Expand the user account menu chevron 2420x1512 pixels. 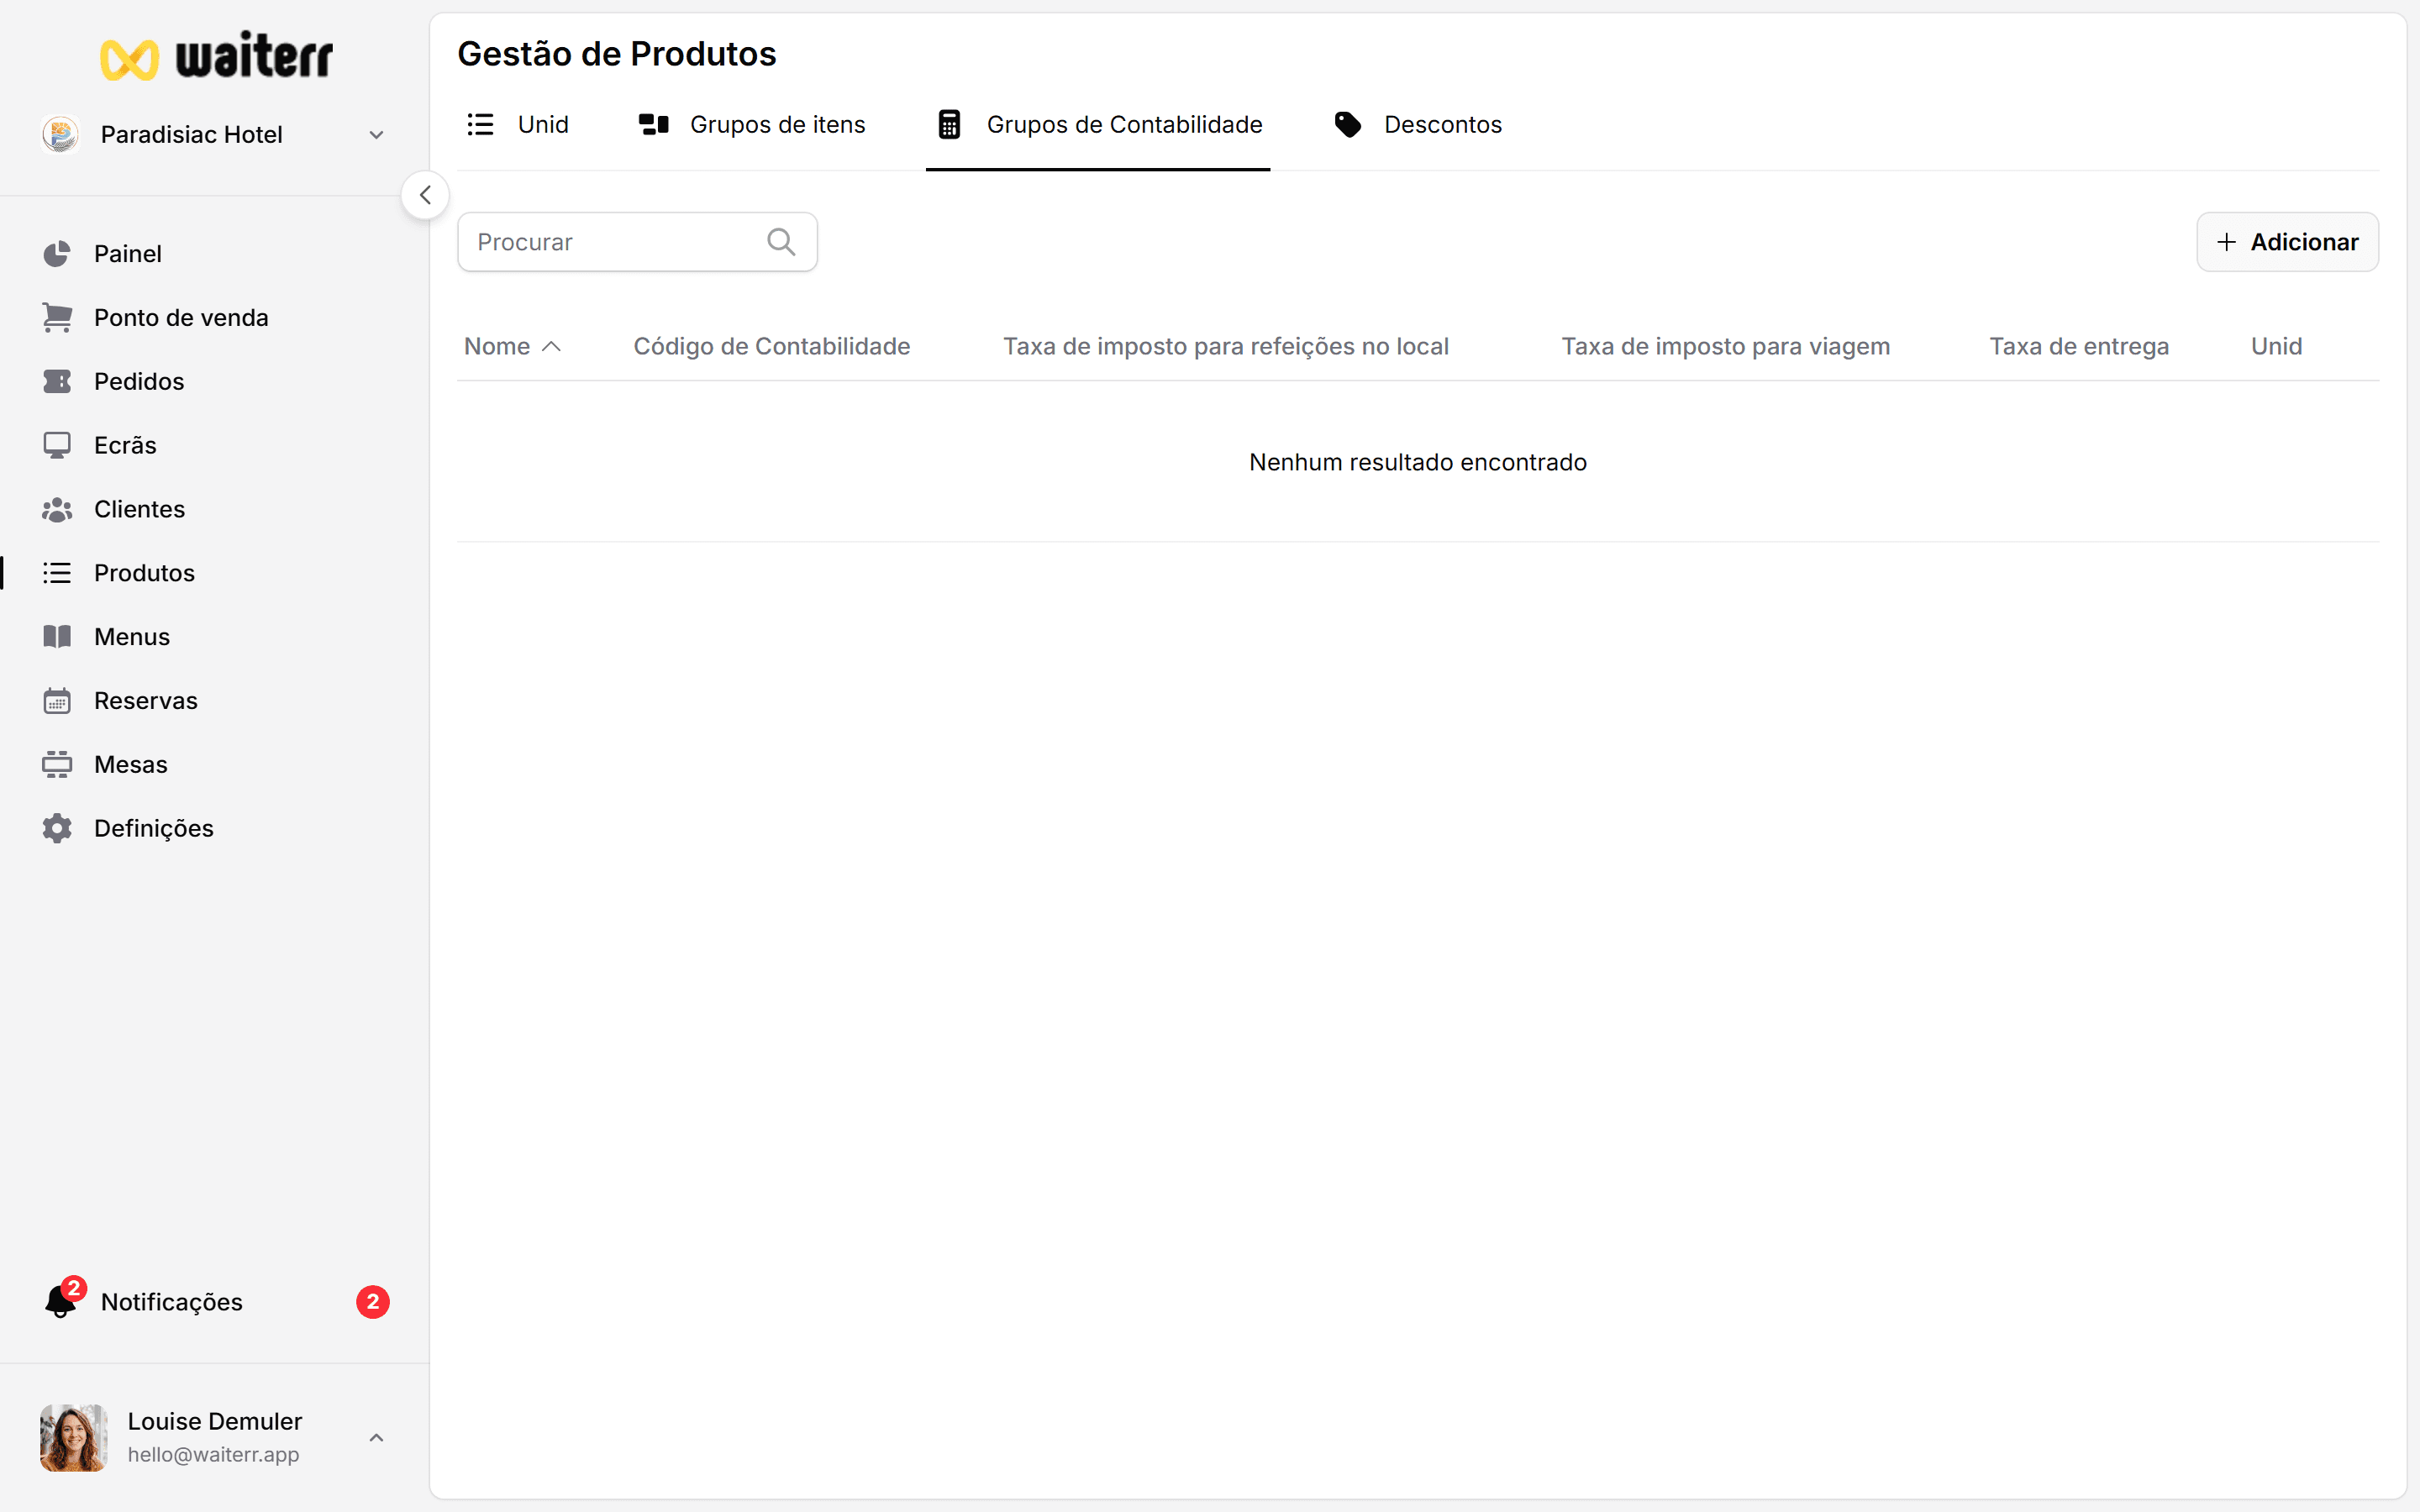pos(376,1438)
